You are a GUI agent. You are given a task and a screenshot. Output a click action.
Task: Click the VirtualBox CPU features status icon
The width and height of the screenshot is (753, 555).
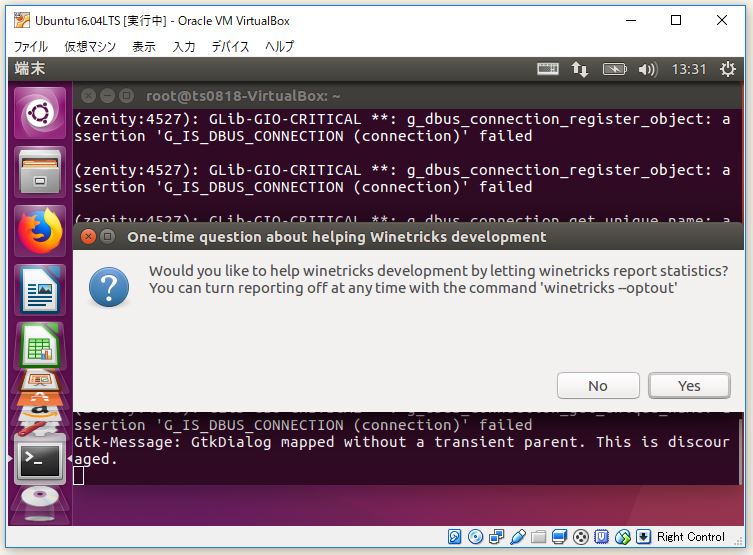(601, 537)
